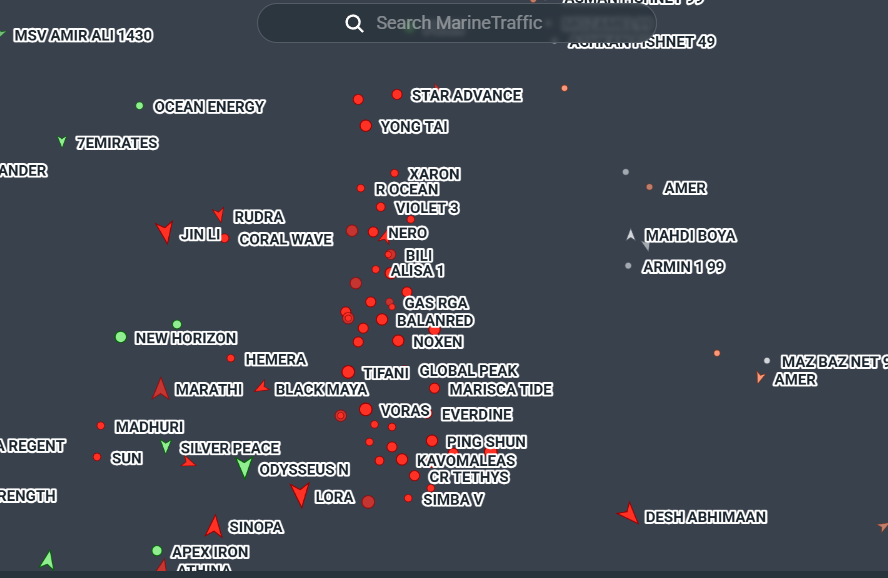This screenshot has height=578, width=888.
Task: Select the OCEAN ENERGY green vessel dot
Action: 139,106
